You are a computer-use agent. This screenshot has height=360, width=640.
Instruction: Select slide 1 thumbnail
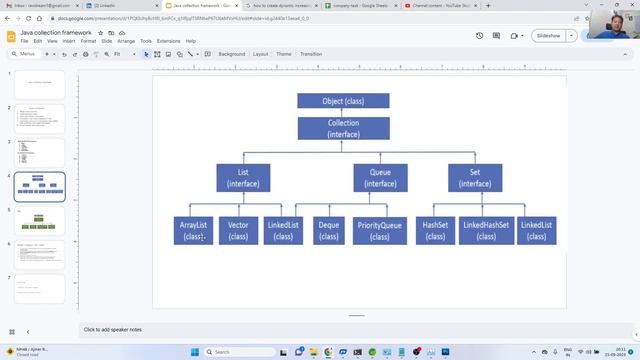point(40,84)
